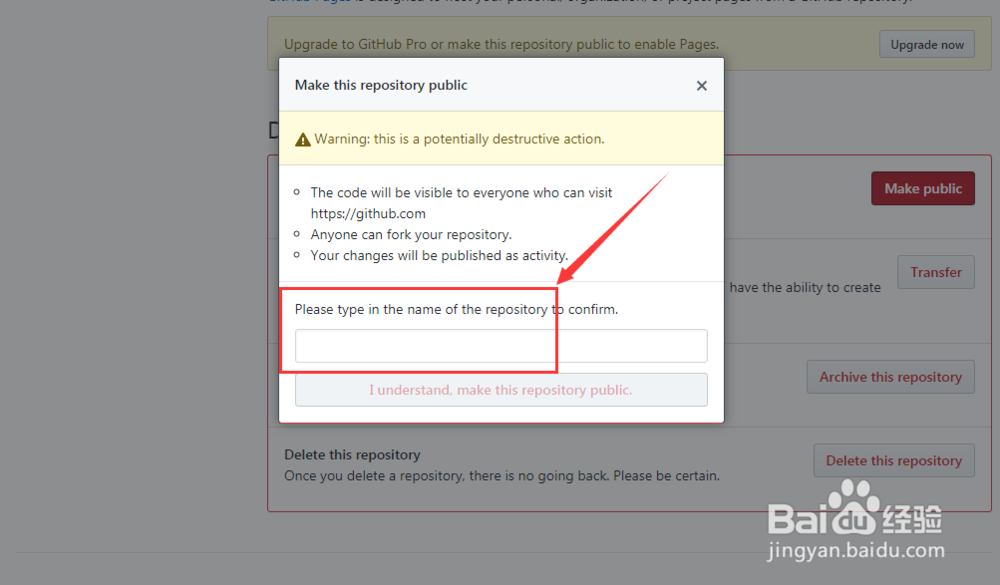Click the repository name confirmation input field
Screen dimensions: 1000x585
point(501,346)
